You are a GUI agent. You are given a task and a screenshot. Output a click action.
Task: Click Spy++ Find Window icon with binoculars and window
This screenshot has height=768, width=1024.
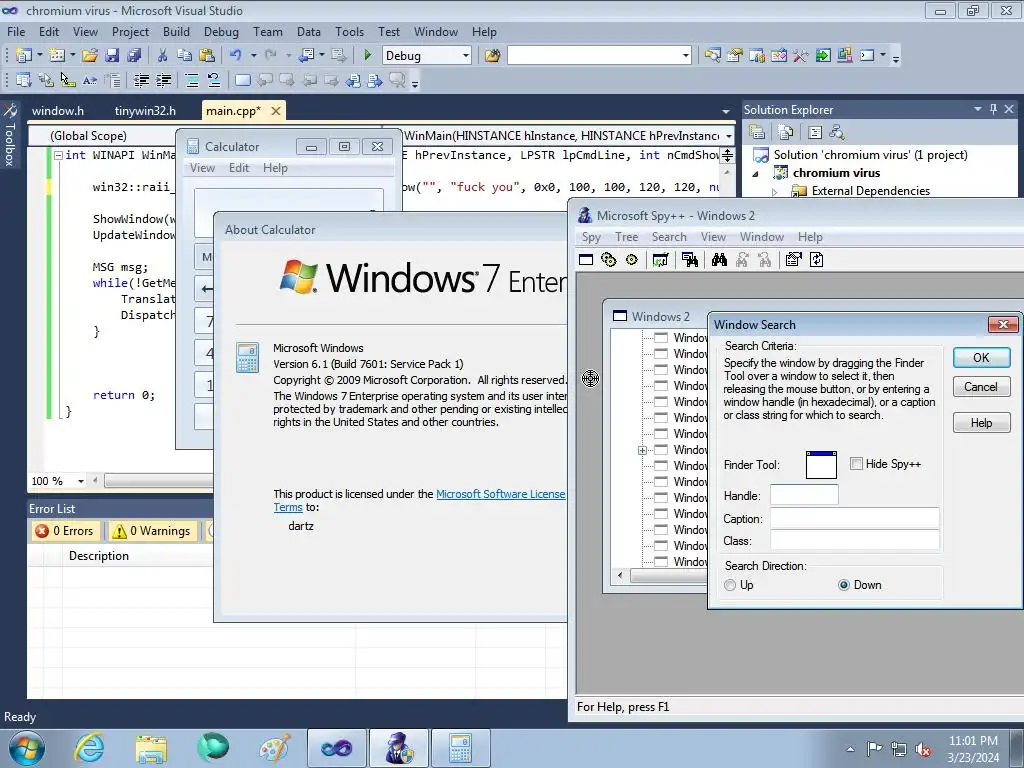pos(690,260)
